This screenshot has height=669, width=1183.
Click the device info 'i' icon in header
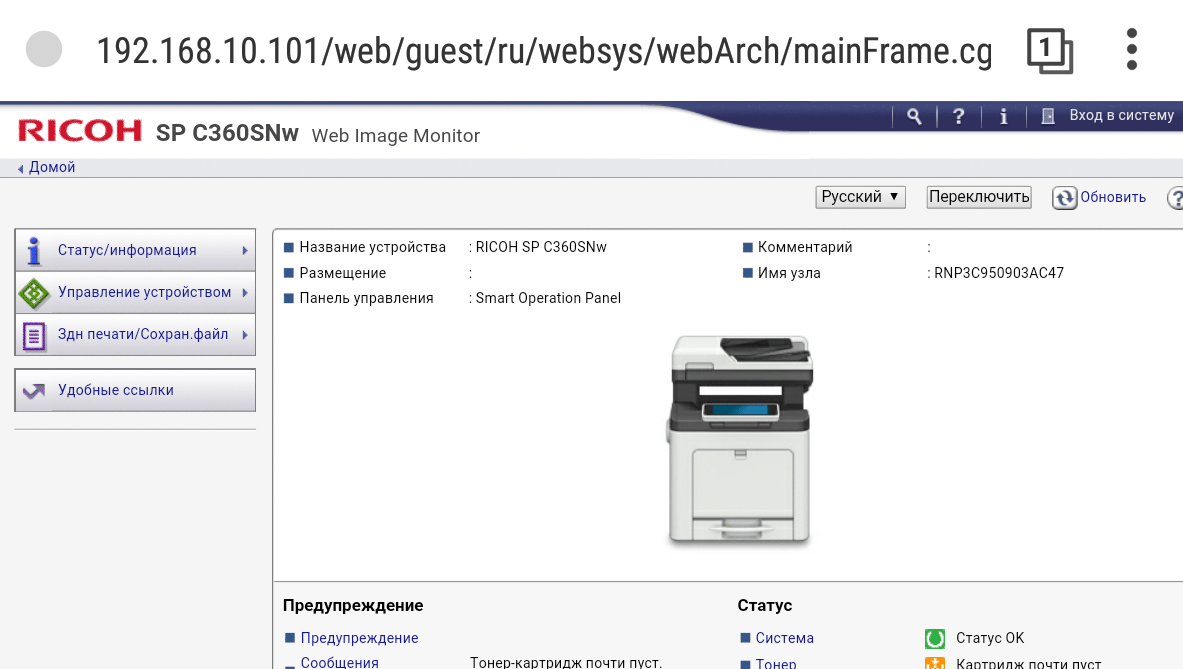coord(1003,116)
